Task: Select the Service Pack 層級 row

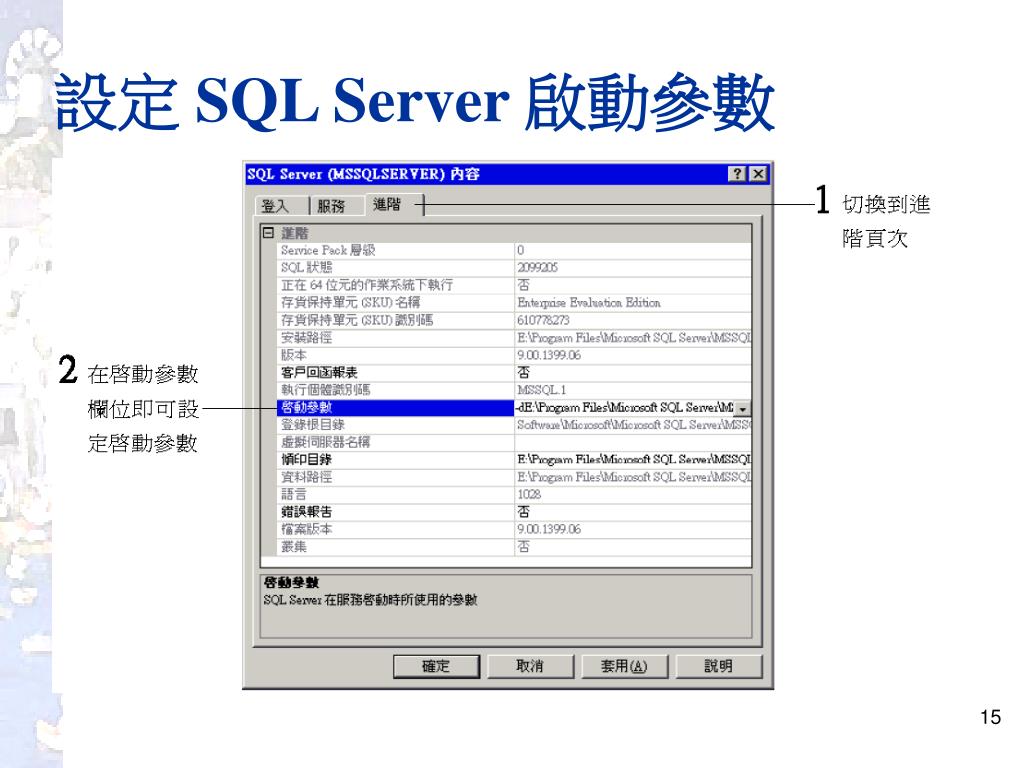Action: (x=515, y=250)
